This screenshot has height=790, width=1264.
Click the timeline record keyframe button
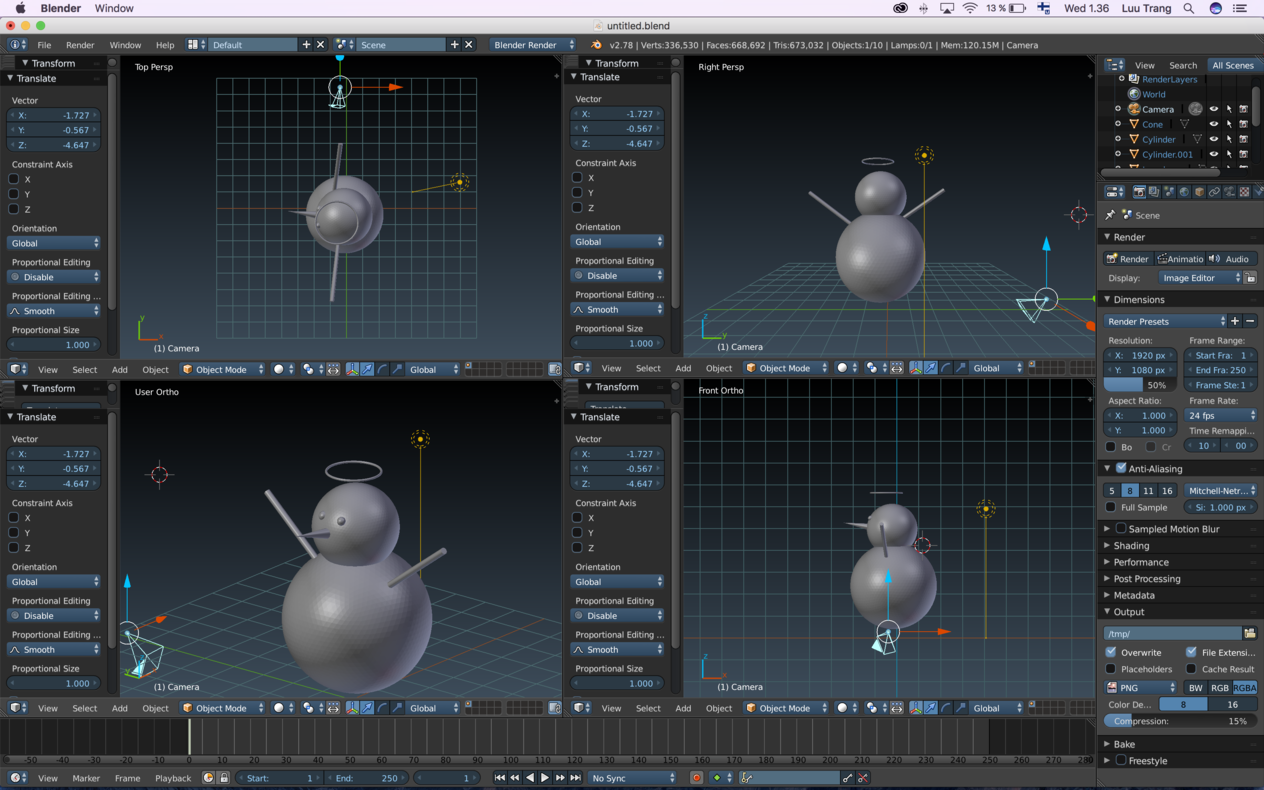697,778
